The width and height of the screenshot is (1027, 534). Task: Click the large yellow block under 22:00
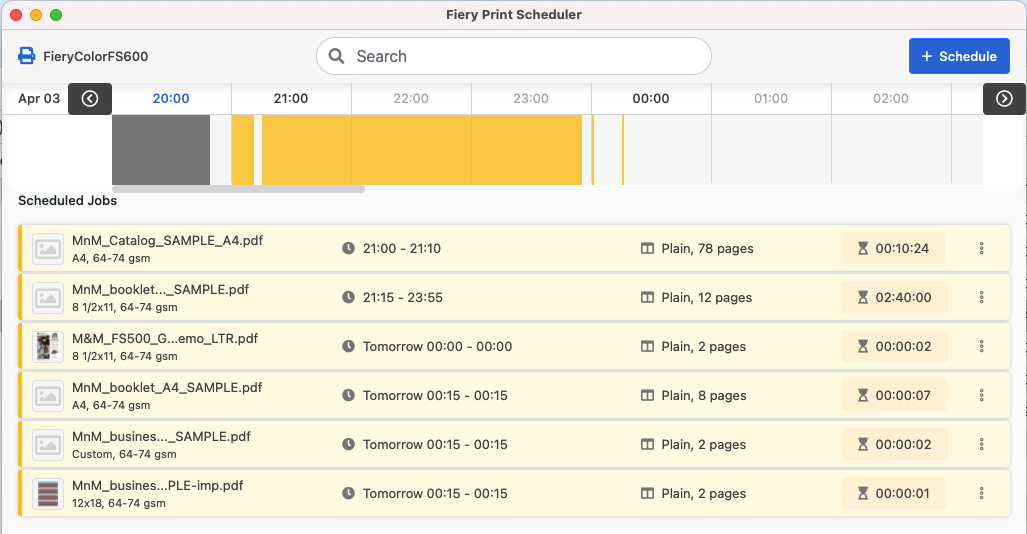pyautogui.click(x=422, y=149)
